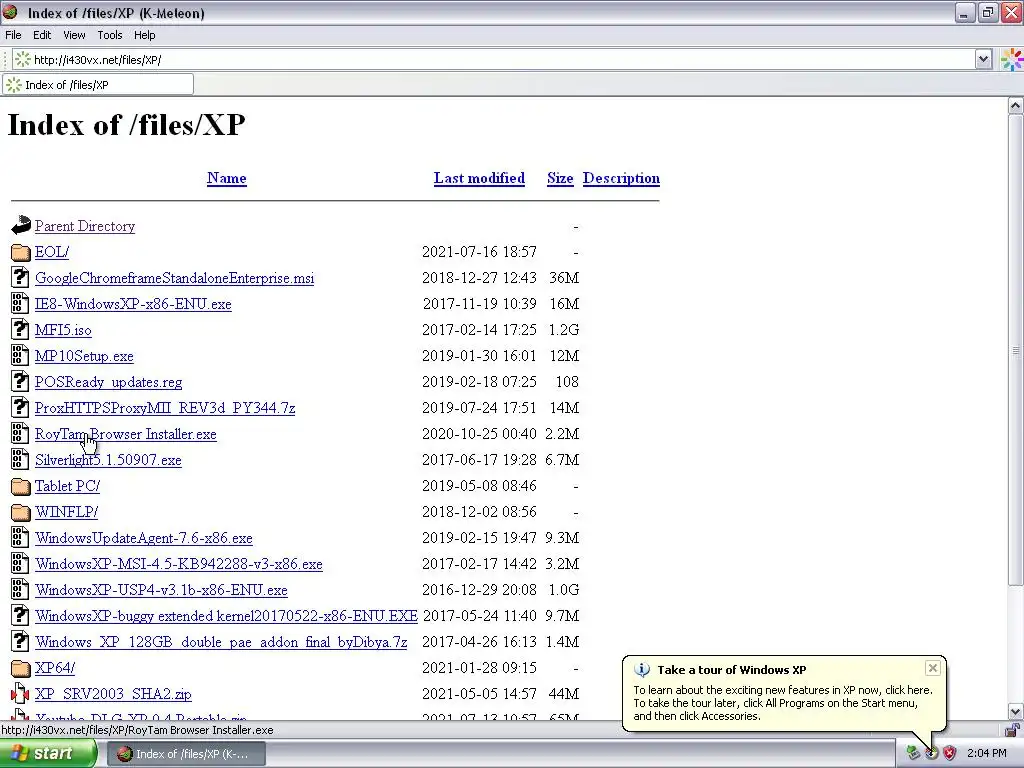Screen dimensions: 1024x768
Task: Click the unknown-file icon next to GoogleChromeframe
Action: 20,278
